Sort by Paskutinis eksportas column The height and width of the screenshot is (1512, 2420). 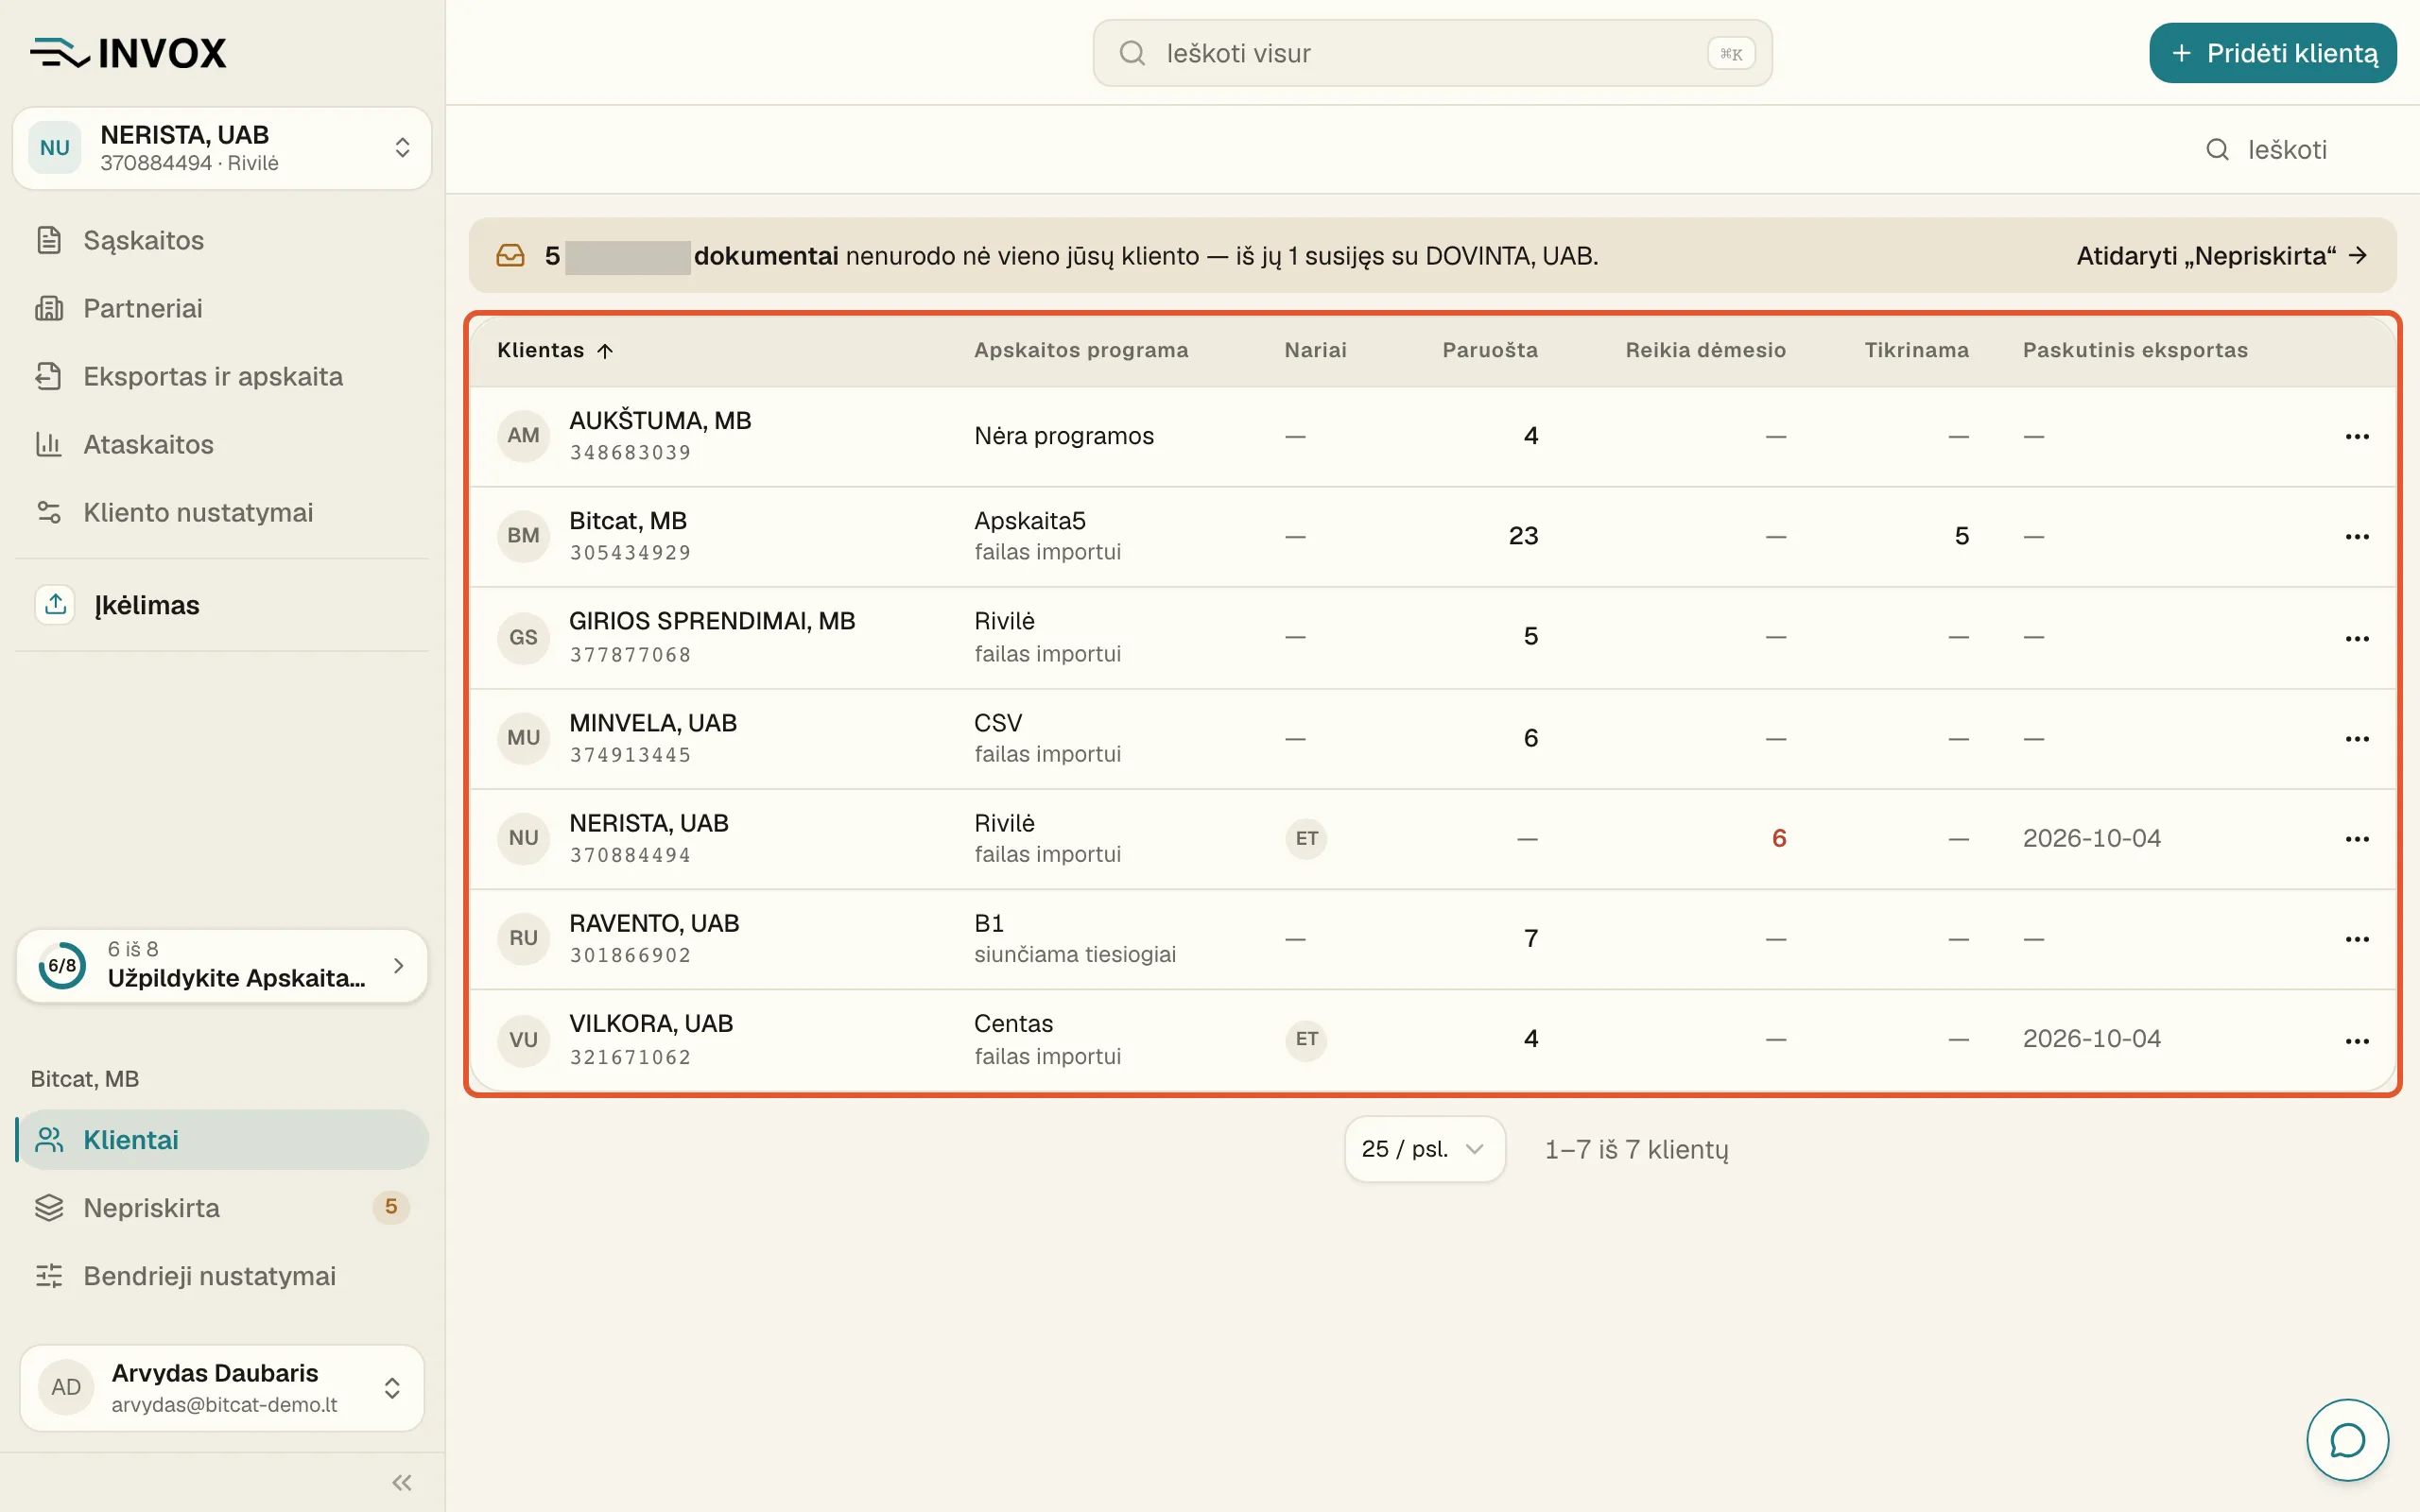pyautogui.click(x=2134, y=350)
